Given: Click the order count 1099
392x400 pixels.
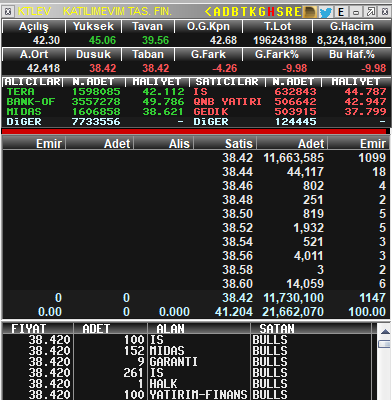Looking at the screenshot, I should 372,158.
